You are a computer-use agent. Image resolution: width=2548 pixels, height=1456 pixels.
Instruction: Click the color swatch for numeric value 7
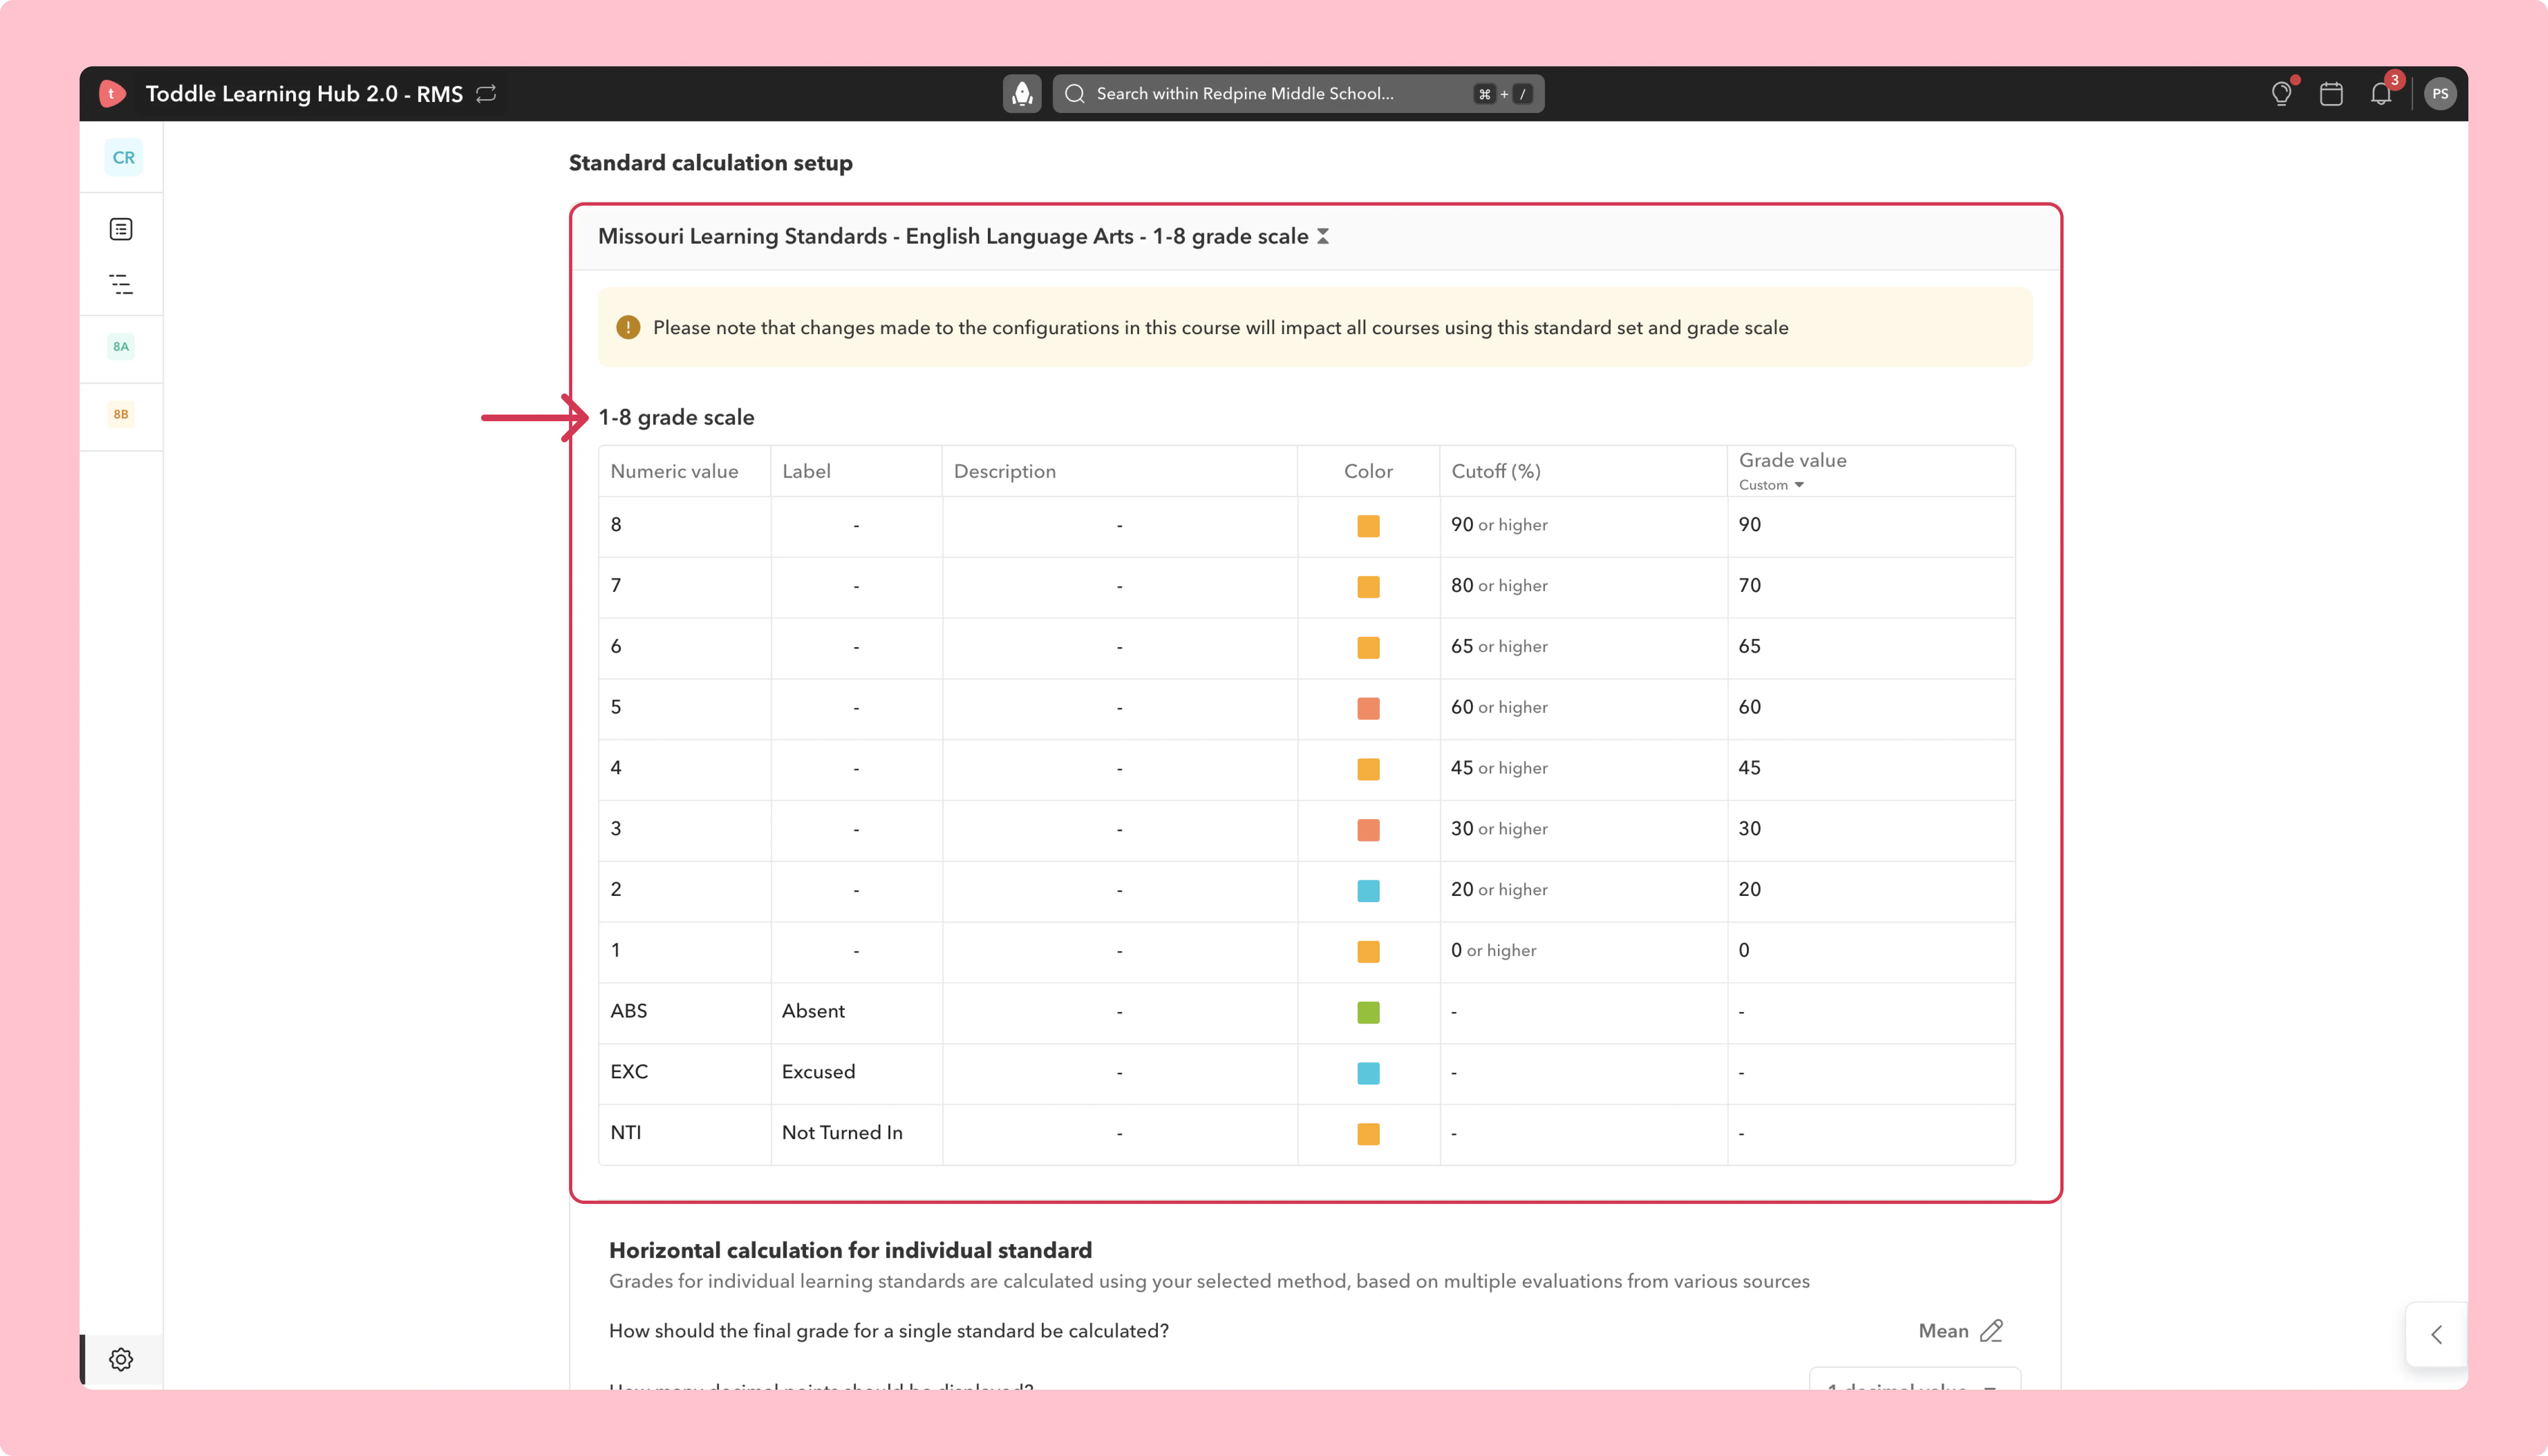(x=1368, y=587)
